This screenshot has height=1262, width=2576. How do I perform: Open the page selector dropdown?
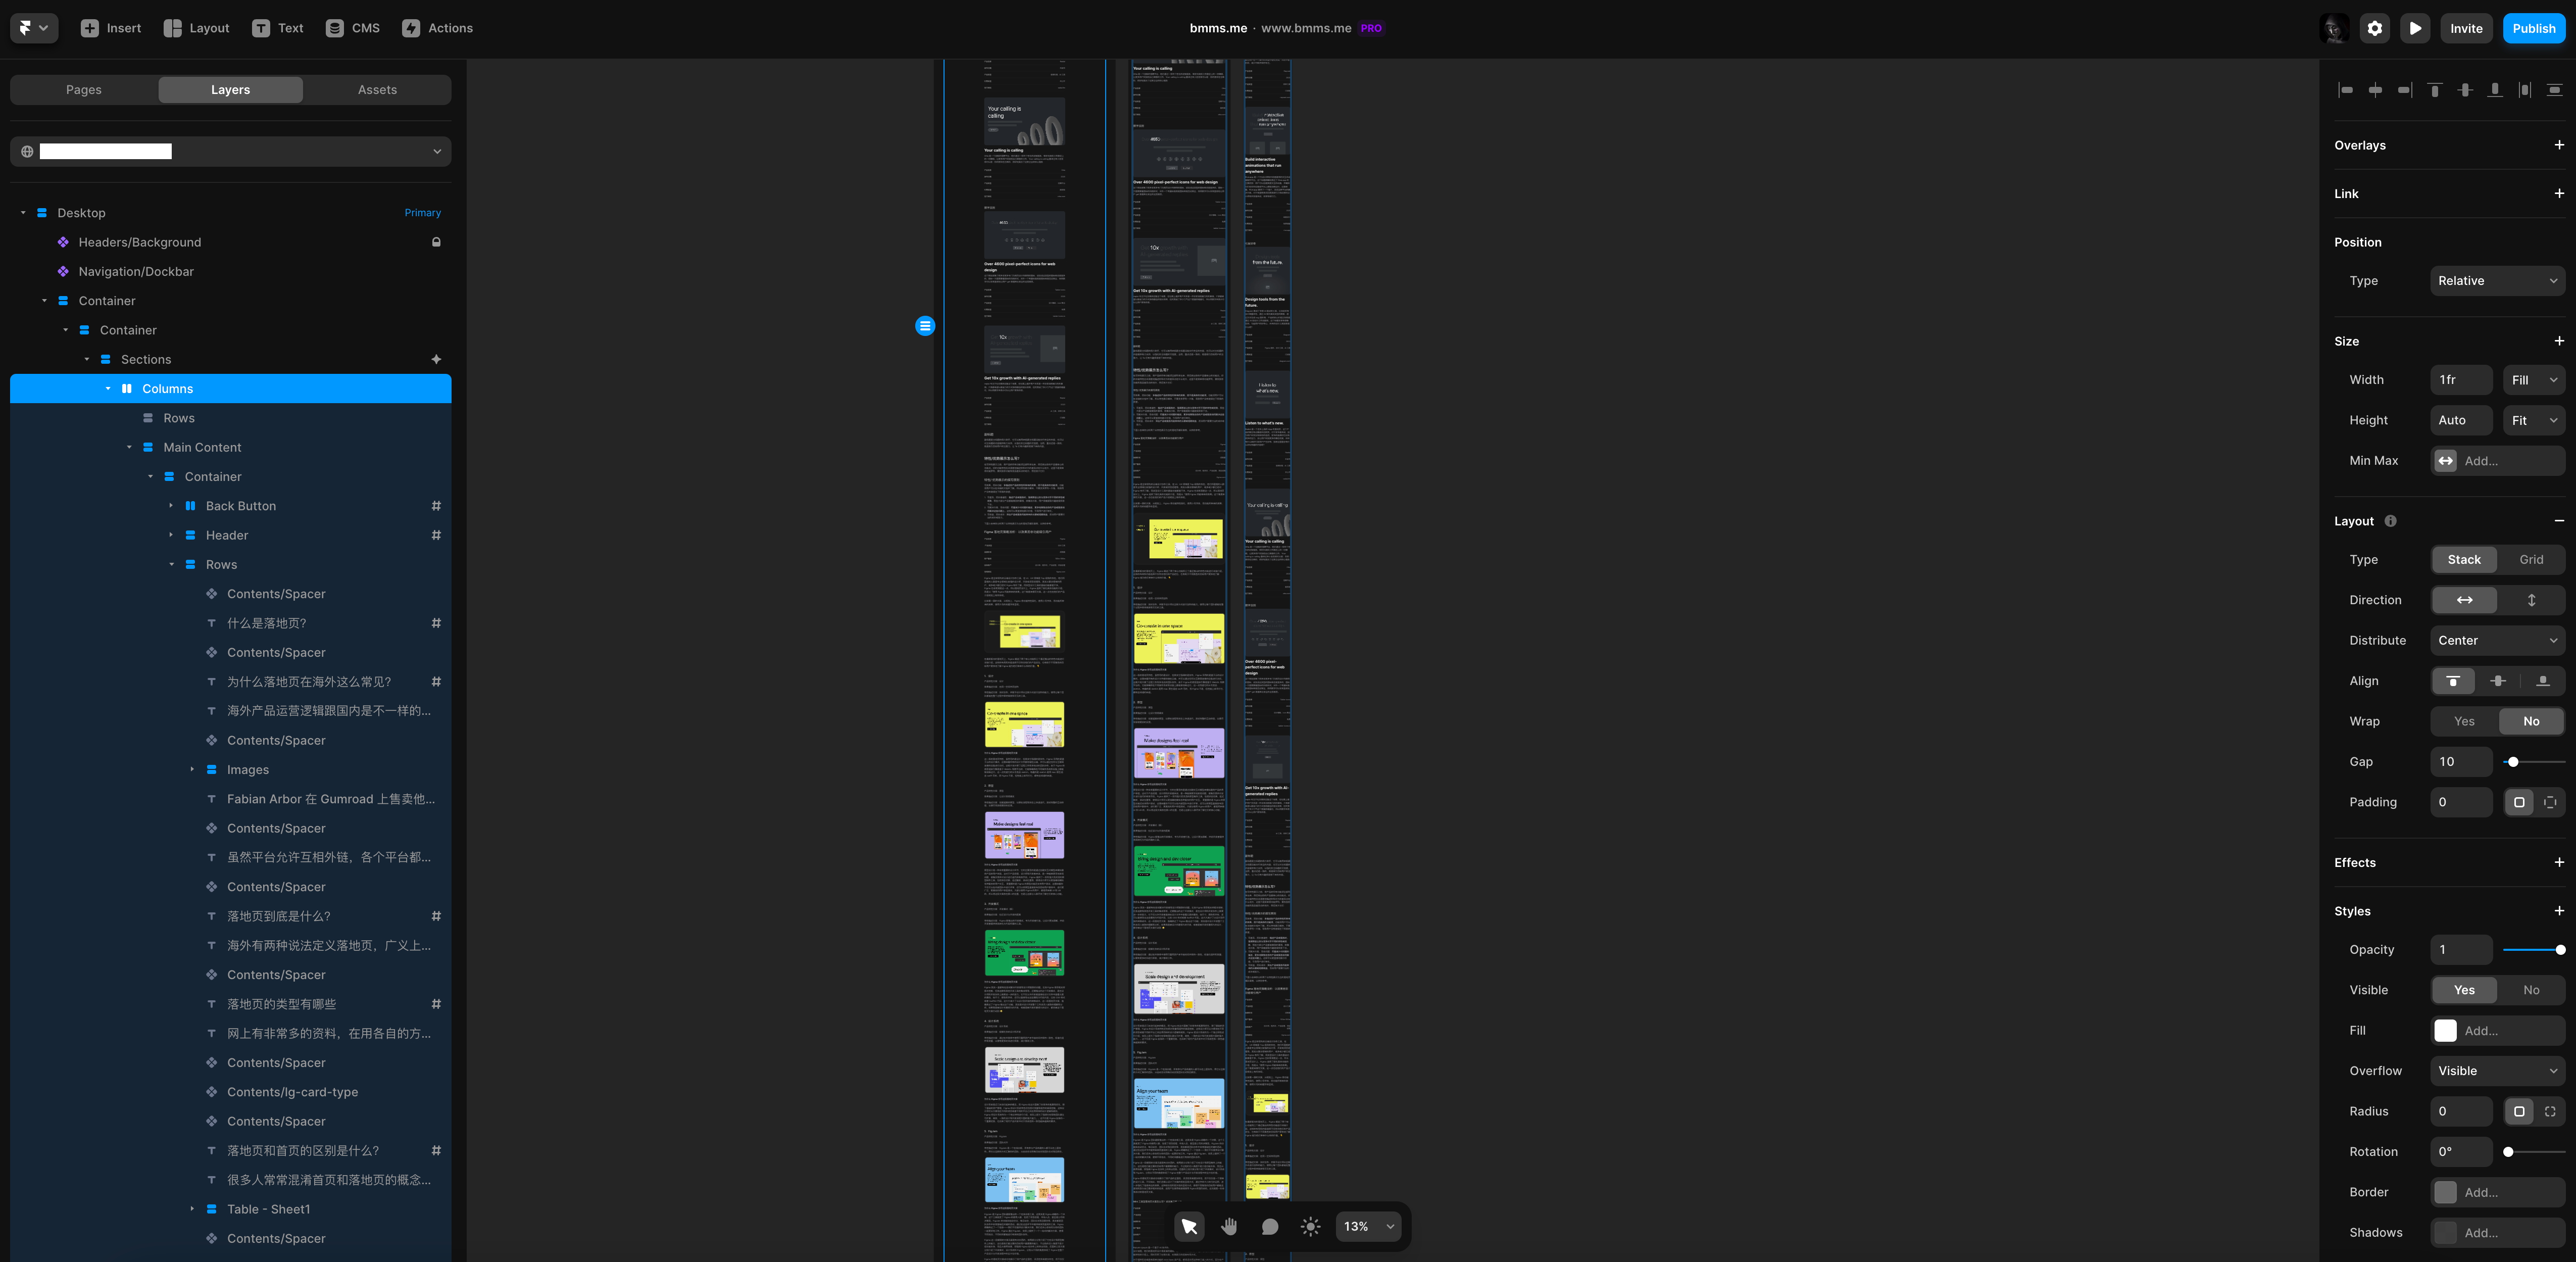click(230, 151)
